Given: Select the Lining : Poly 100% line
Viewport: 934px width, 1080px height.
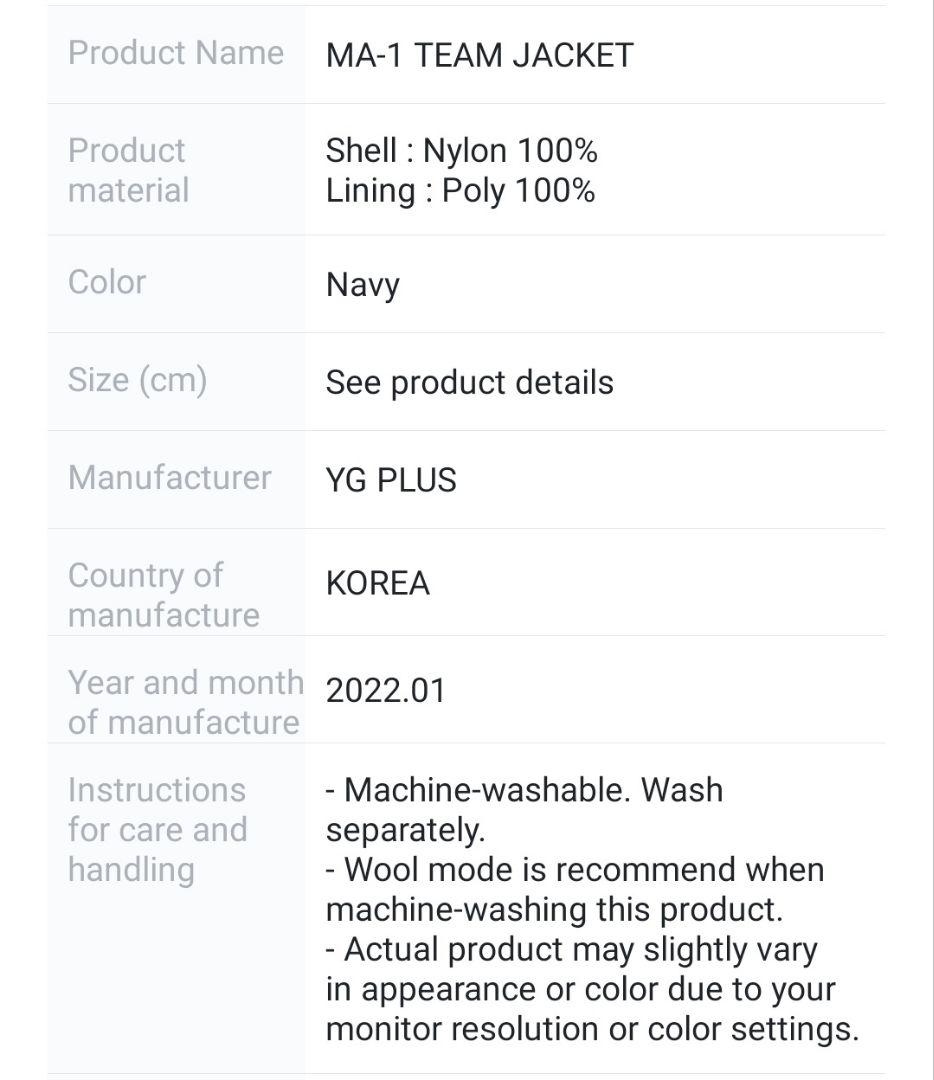Looking at the screenshot, I should click(x=460, y=190).
